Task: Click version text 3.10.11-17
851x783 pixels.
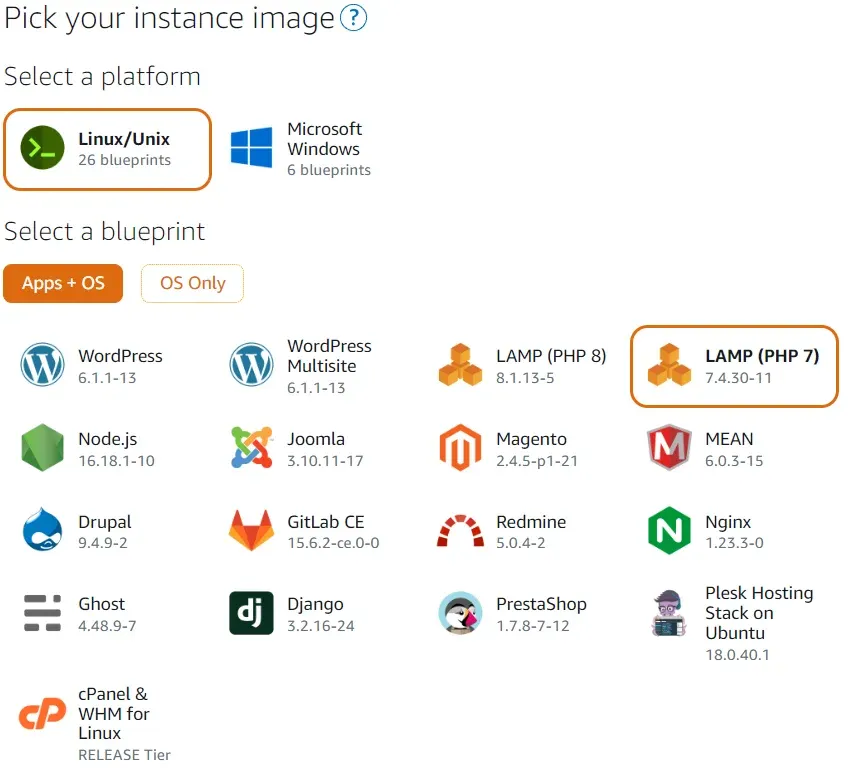Action: pyautogui.click(x=325, y=461)
